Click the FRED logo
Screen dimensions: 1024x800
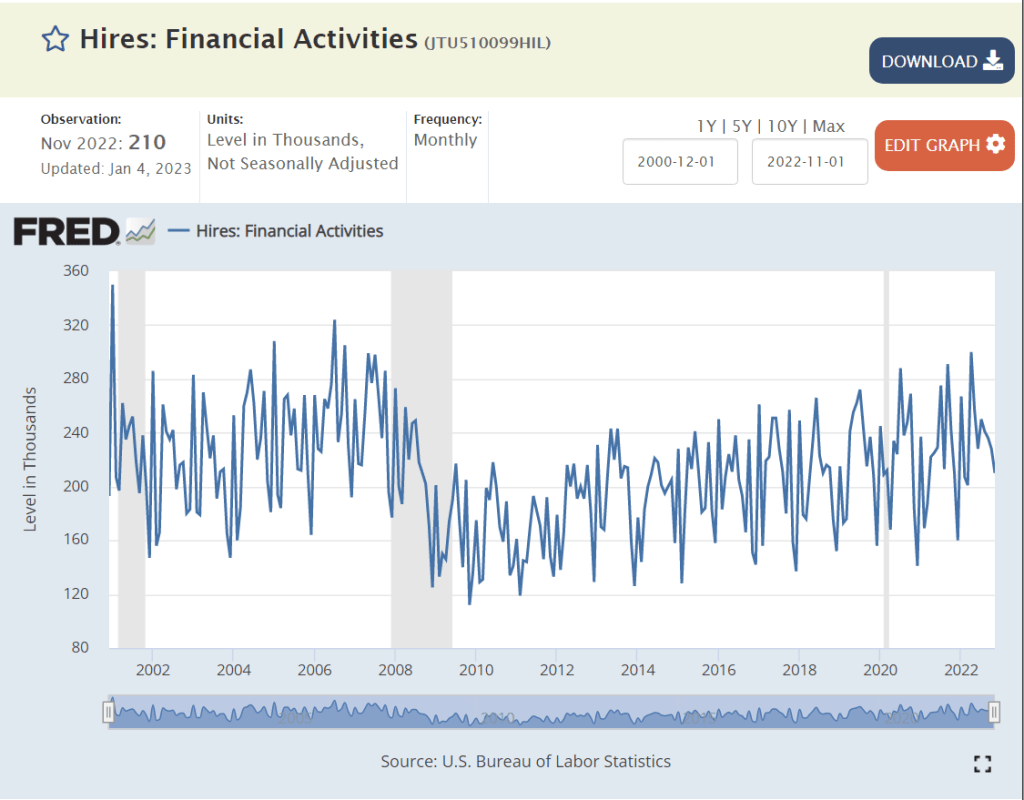click(66, 231)
